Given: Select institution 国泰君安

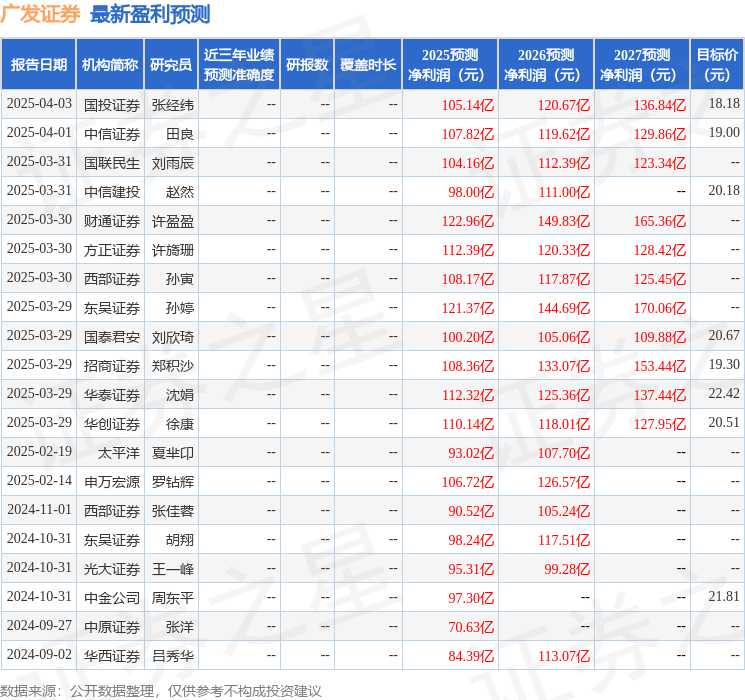Looking at the screenshot, I should coord(112,337).
